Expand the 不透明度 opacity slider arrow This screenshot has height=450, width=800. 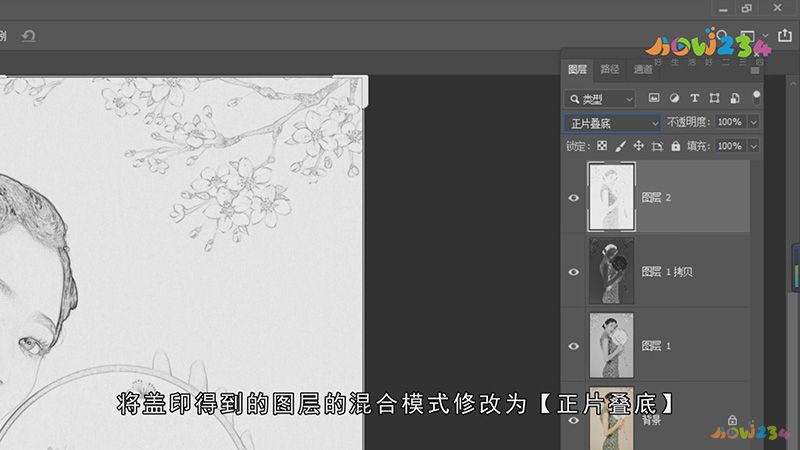(x=753, y=122)
